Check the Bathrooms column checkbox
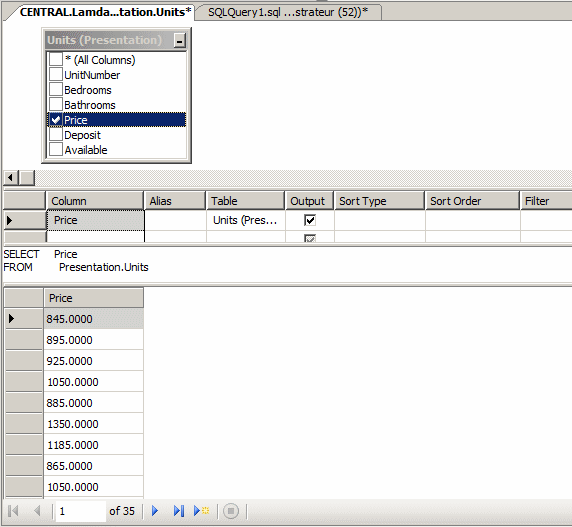 click(56, 104)
